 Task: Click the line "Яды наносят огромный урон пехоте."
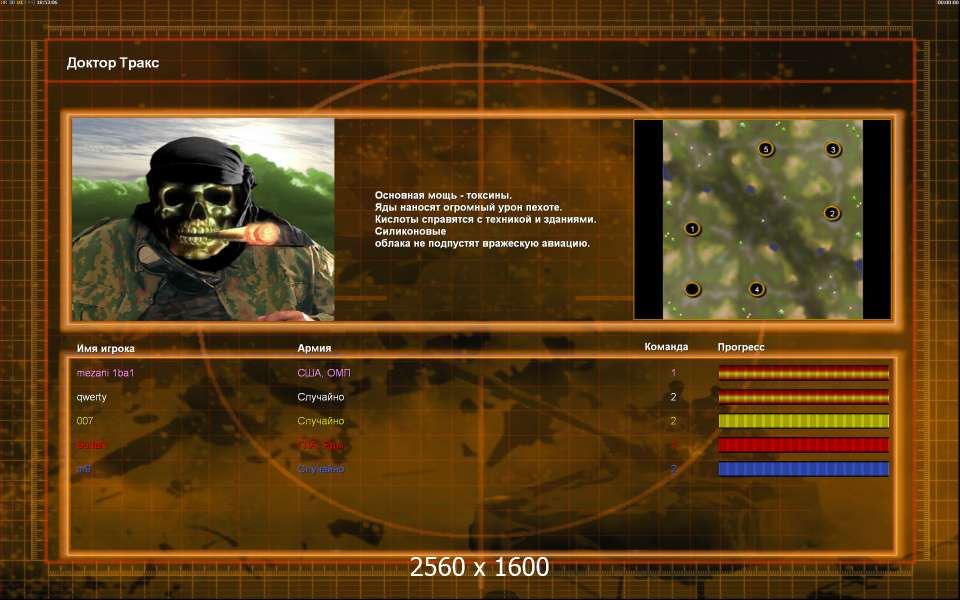468,207
